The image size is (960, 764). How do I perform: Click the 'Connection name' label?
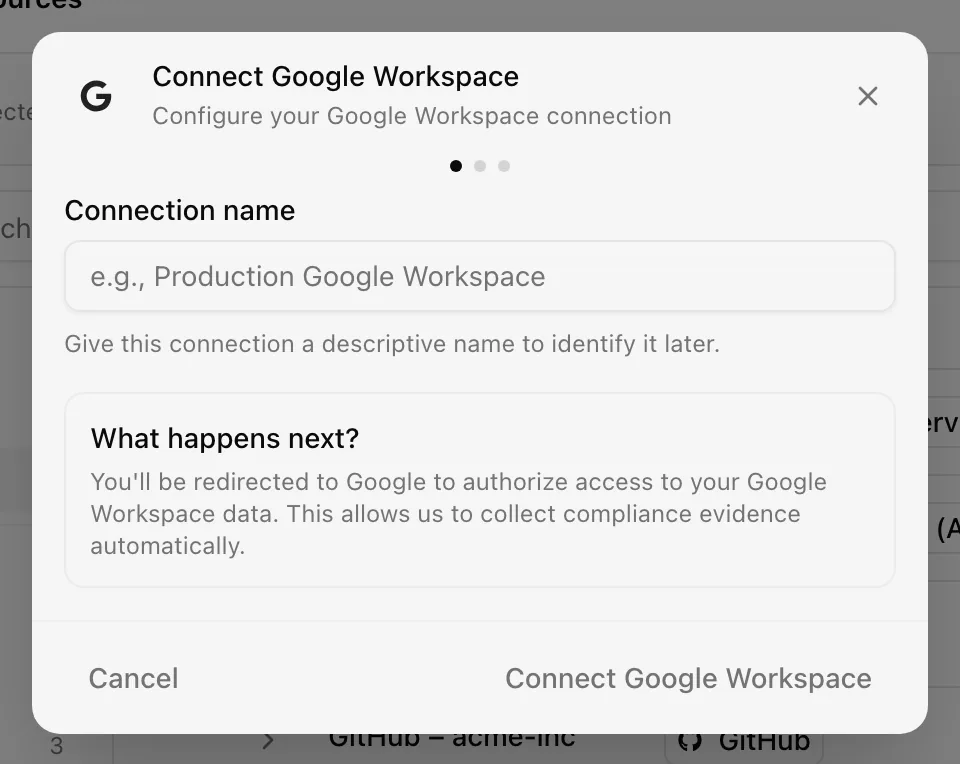point(180,211)
